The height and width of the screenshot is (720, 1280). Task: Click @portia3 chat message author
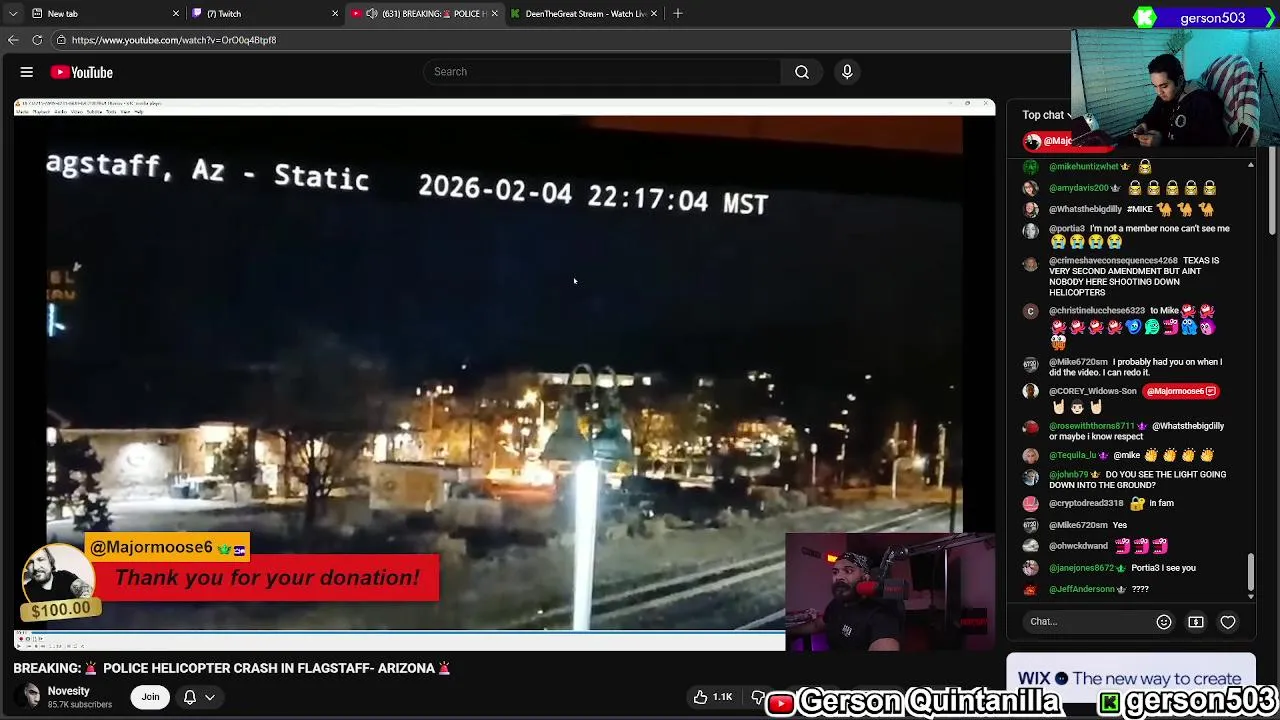coord(1066,228)
